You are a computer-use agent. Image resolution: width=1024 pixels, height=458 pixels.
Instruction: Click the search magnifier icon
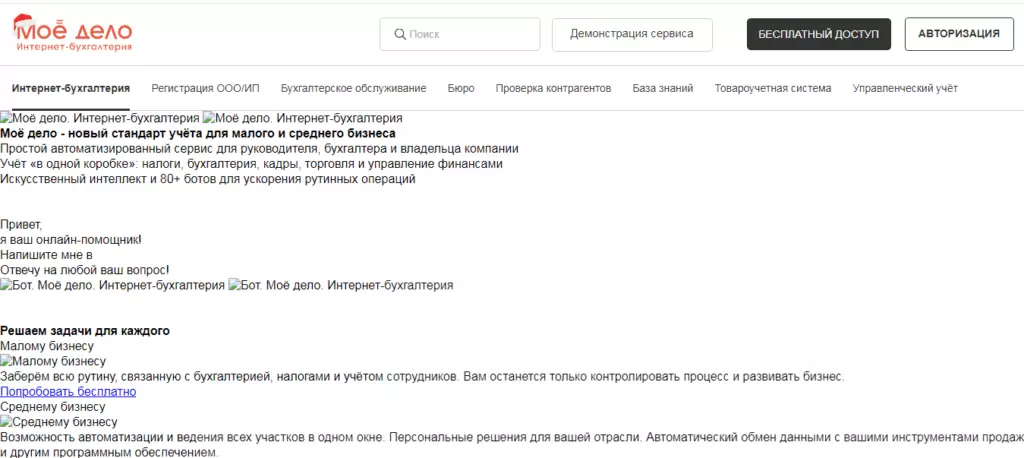[400, 34]
